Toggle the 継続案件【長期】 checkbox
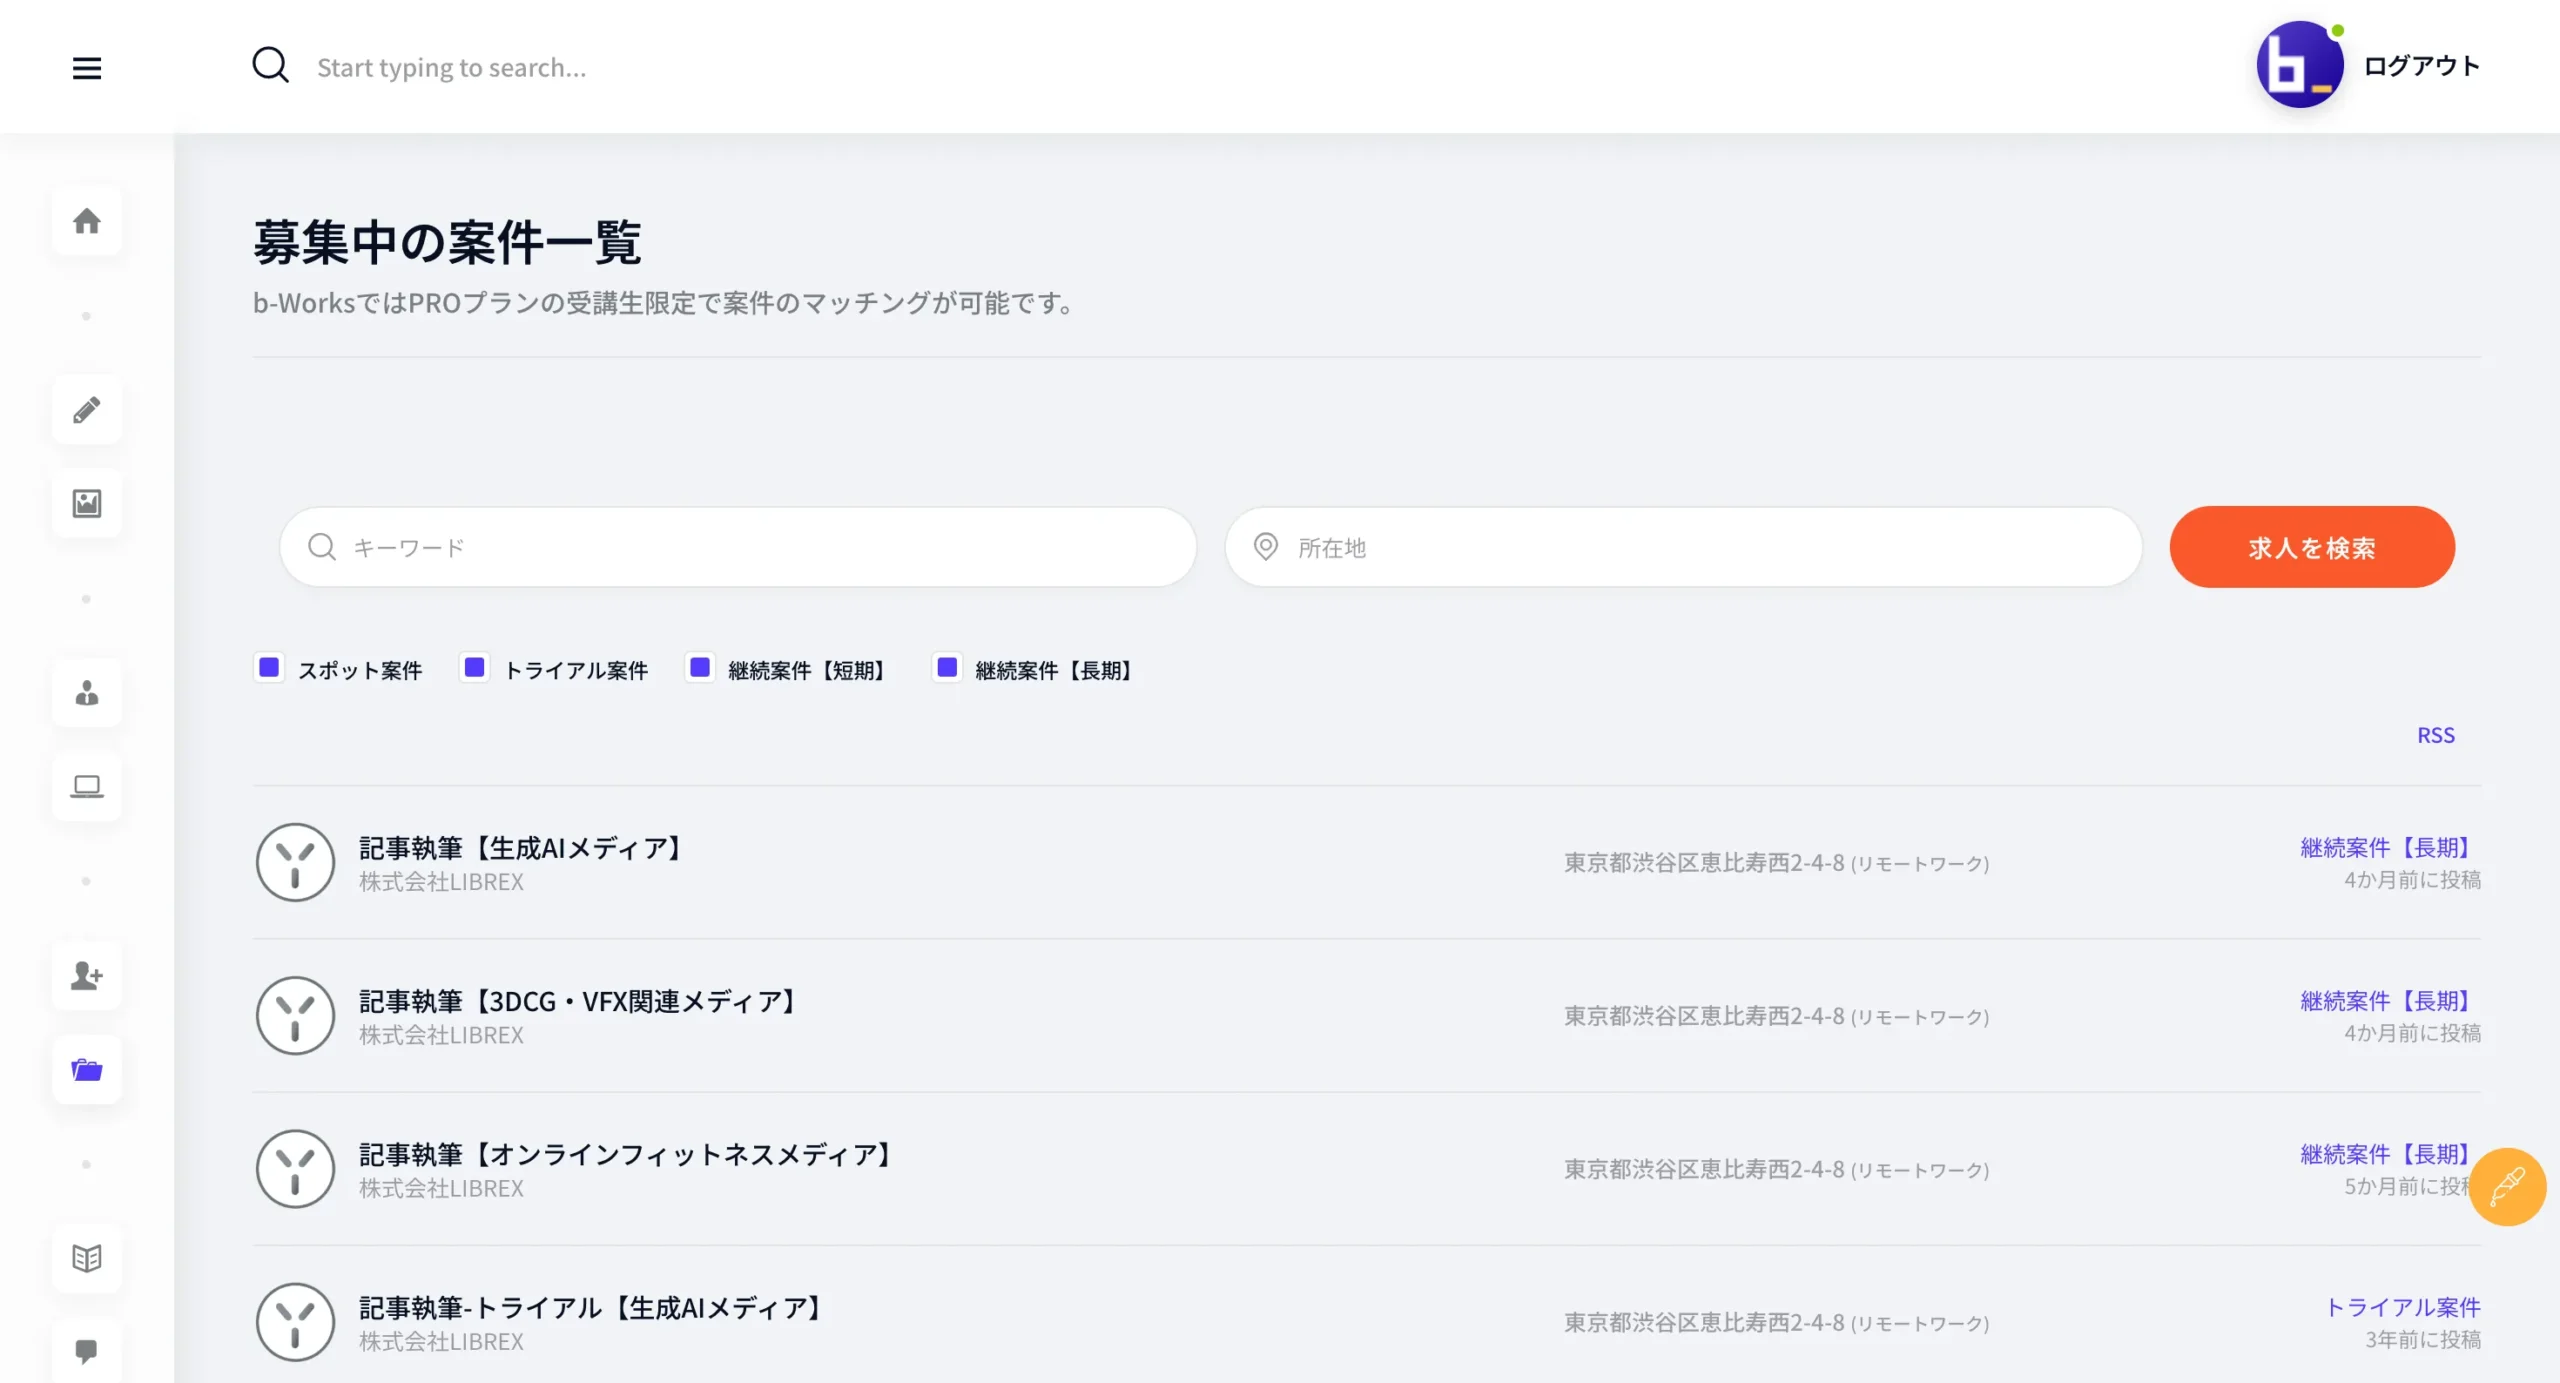This screenshot has width=2560, height=1383. coord(947,668)
